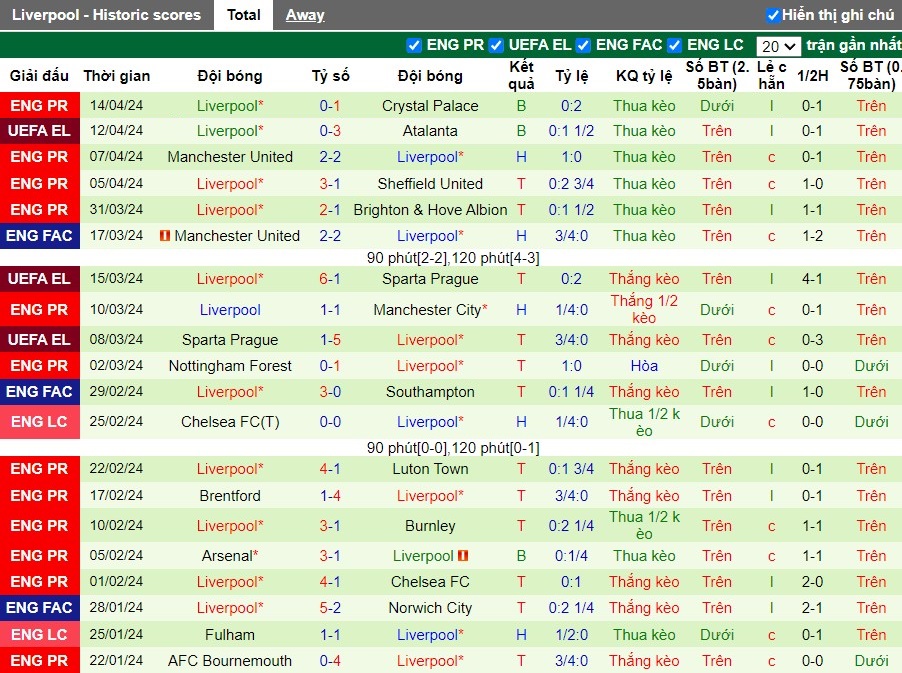Open the 20 recent matches dropdown
This screenshot has height=673, width=902.
point(778,46)
